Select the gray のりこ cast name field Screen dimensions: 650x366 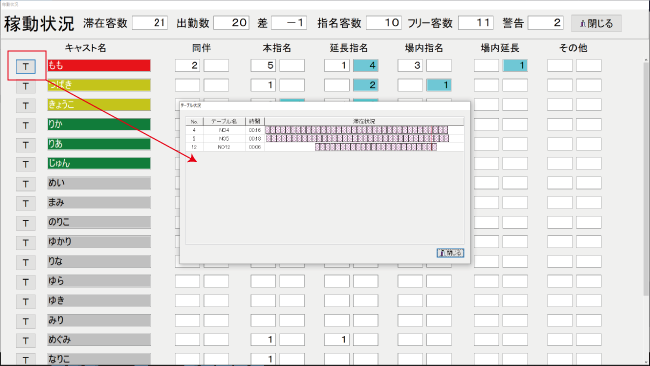[x=99, y=222]
